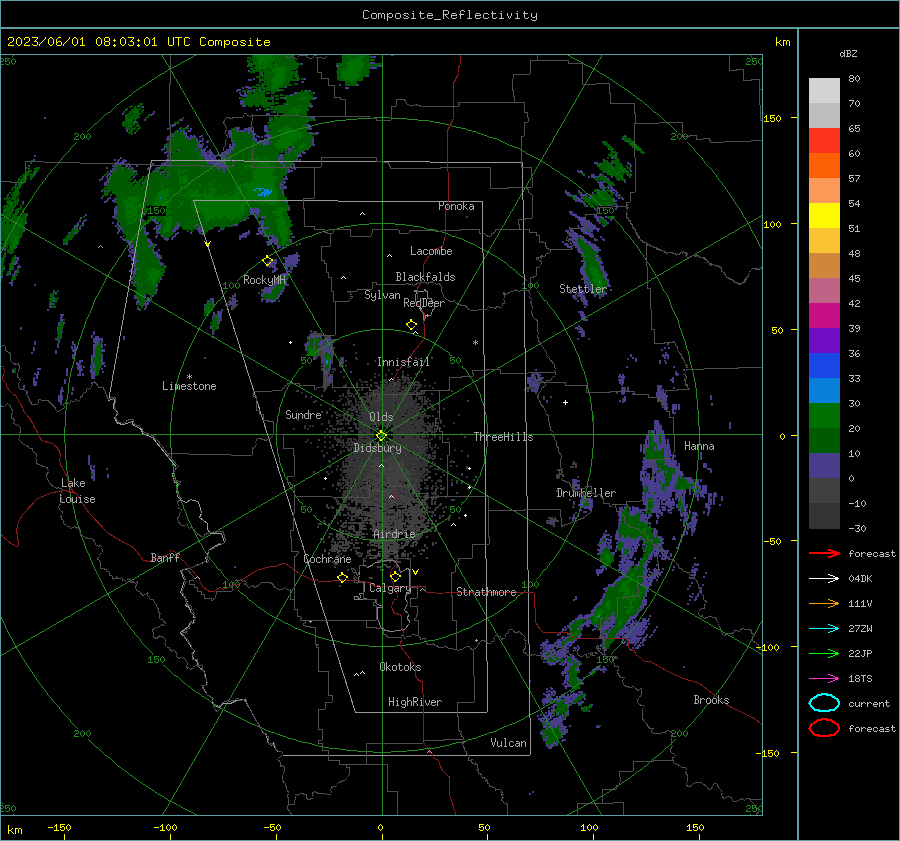
Task: Click the yellow diamond marker at Didsbury center
Action: click(x=381, y=436)
